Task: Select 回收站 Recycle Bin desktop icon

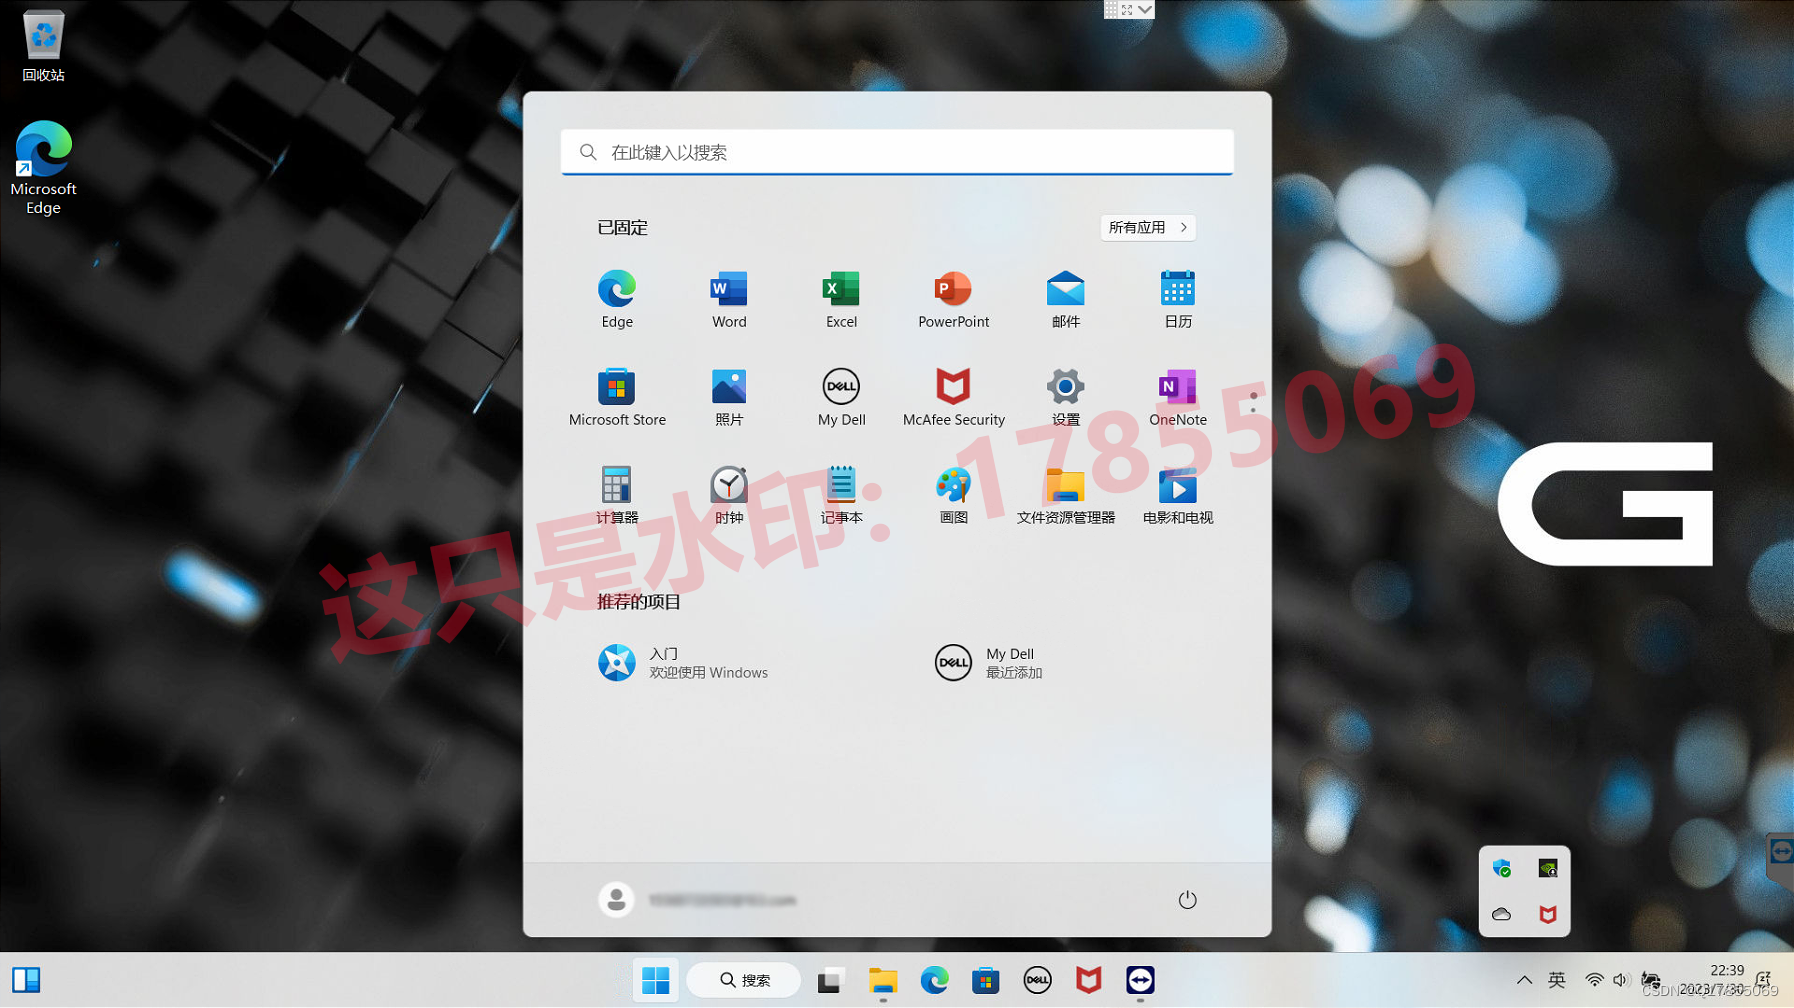Action: 43,46
